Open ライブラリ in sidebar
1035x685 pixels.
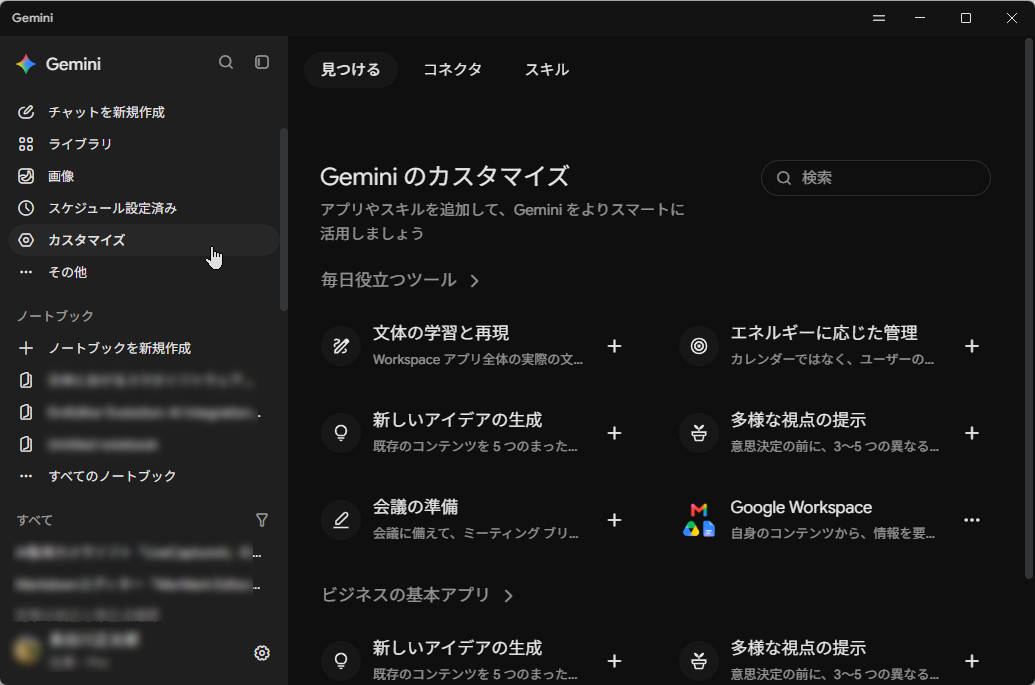(144, 144)
